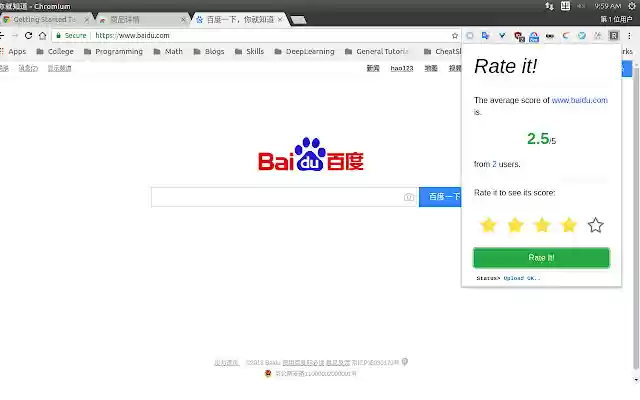Click the clock showing 9:59 AM
640x400 pixels.
[607, 6]
